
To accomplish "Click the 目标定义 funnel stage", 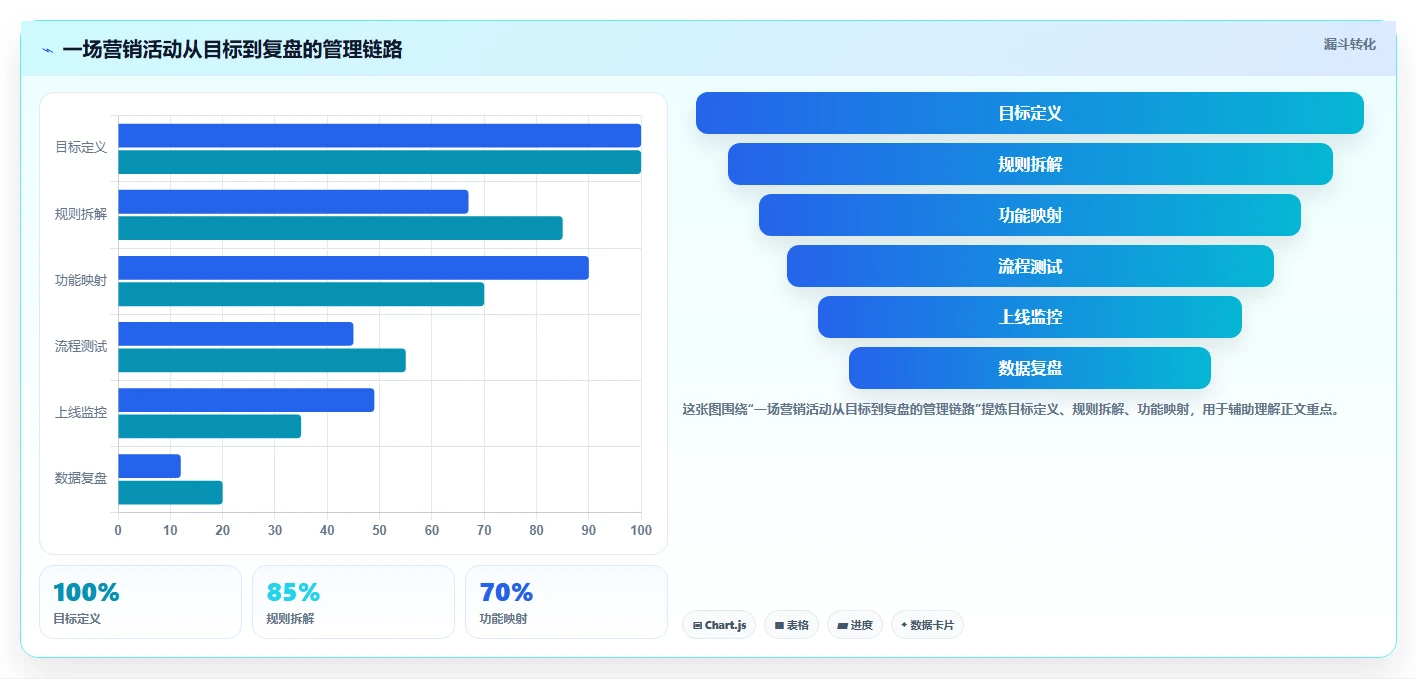I will click(x=1030, y=113).
